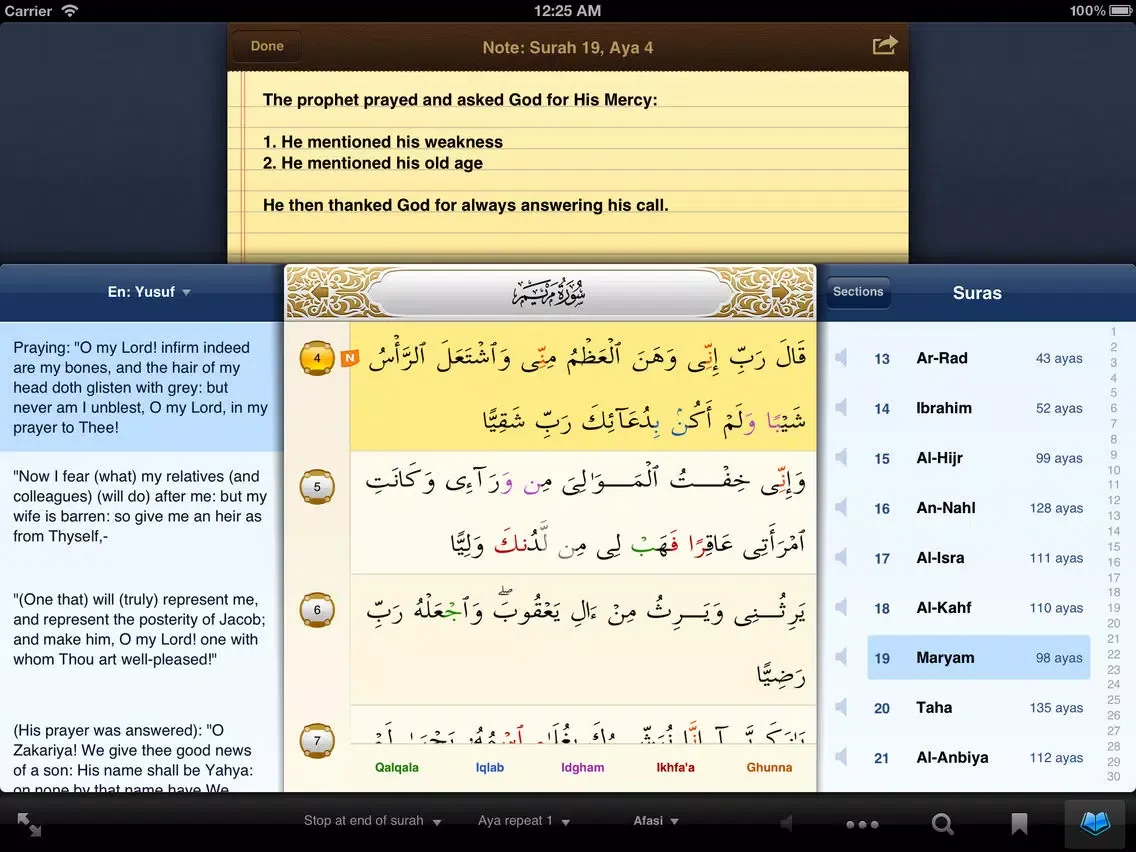Screen dimensions: 1136x852
Task: Tap the share icon in the note header
Action: point(885,46)
